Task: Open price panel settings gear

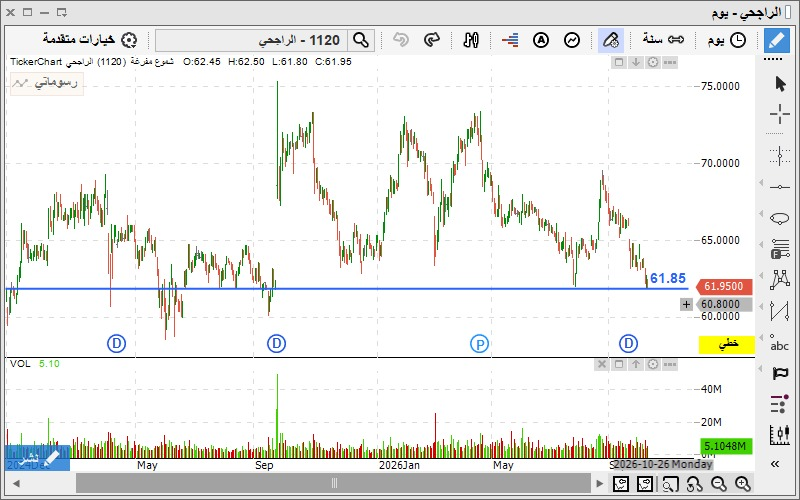Action: (x=653, y=62)
